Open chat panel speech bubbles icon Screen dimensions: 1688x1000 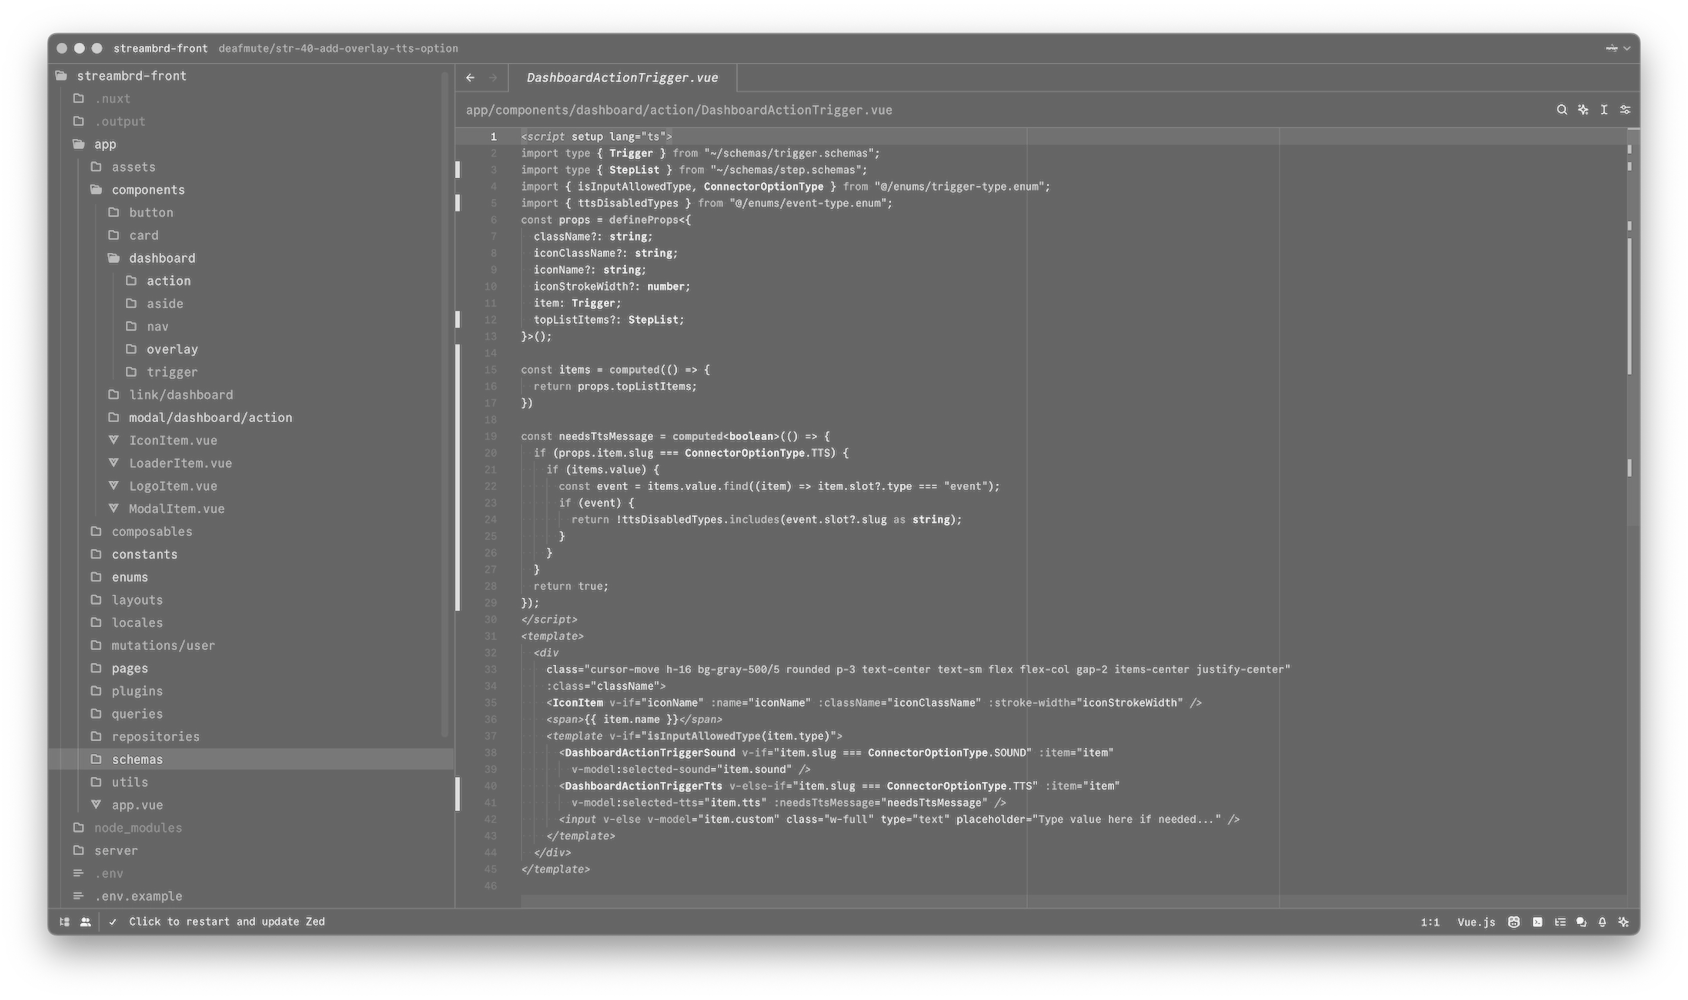tap(1581, 922)
